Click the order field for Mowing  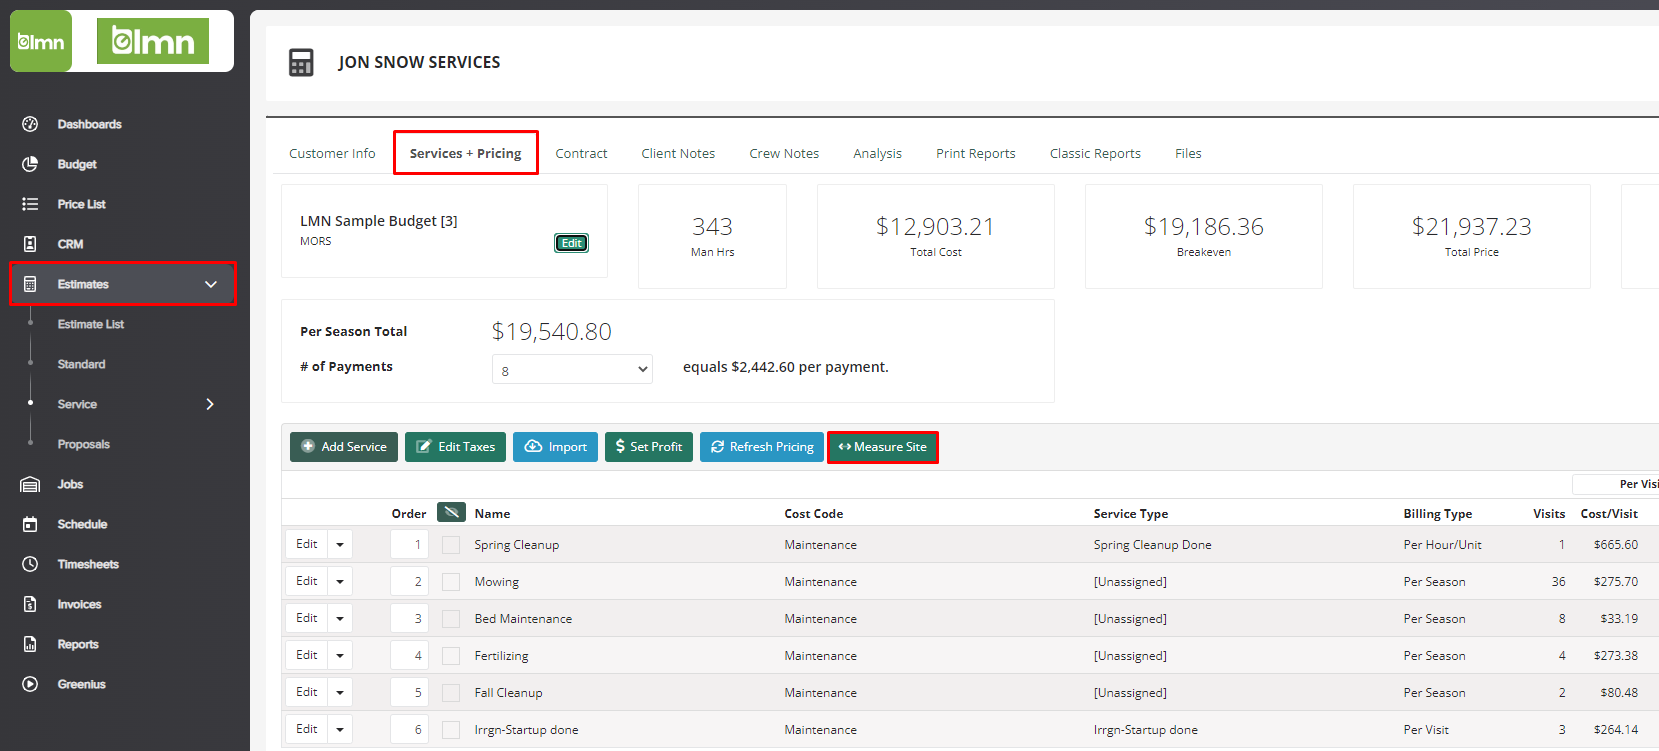pyautogui.click(x=409, y=582)
